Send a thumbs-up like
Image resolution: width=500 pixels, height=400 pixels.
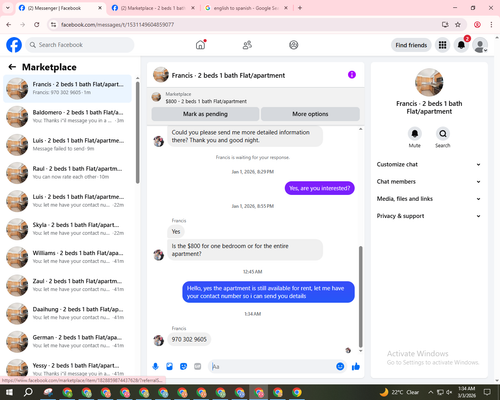click(356, 367)
